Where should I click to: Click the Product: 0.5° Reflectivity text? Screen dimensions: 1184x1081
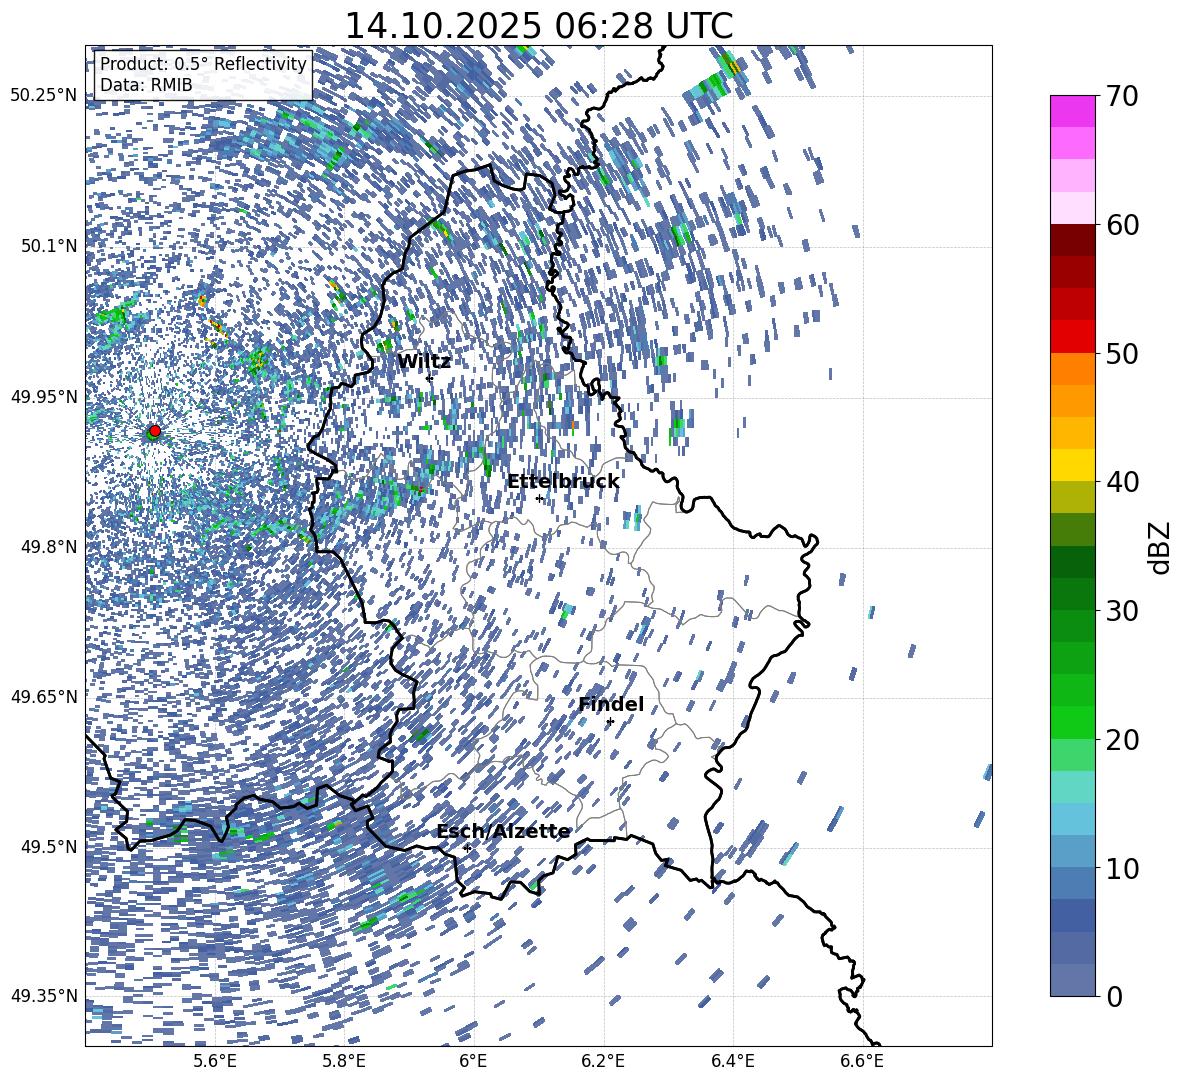203,64
